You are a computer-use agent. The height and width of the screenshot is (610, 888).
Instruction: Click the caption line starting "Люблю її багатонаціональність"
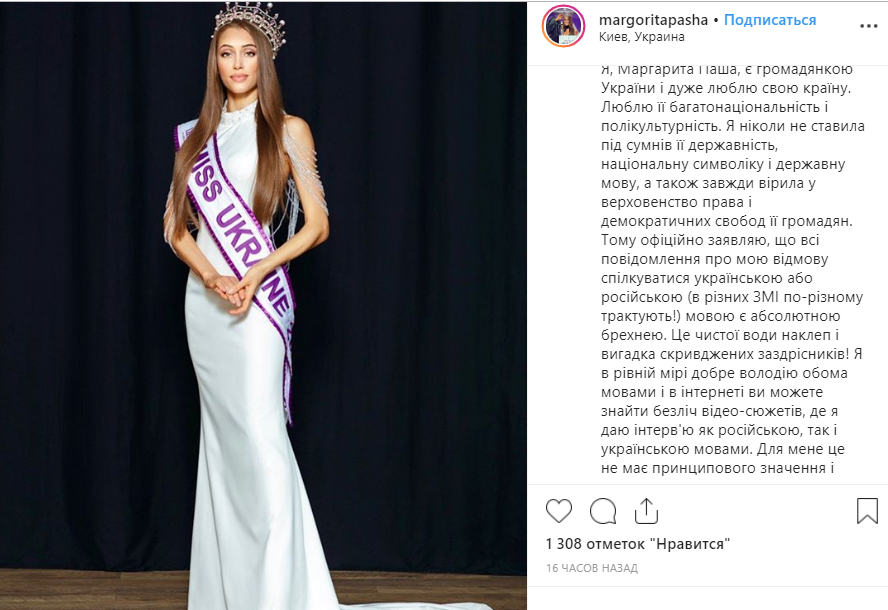point(714,107)
